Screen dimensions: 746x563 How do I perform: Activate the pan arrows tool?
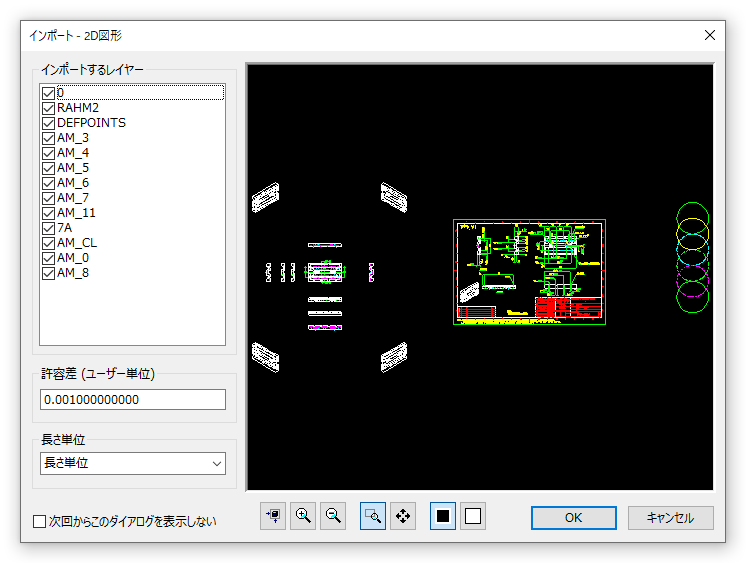pyautogui.click(x=403, y=516)
